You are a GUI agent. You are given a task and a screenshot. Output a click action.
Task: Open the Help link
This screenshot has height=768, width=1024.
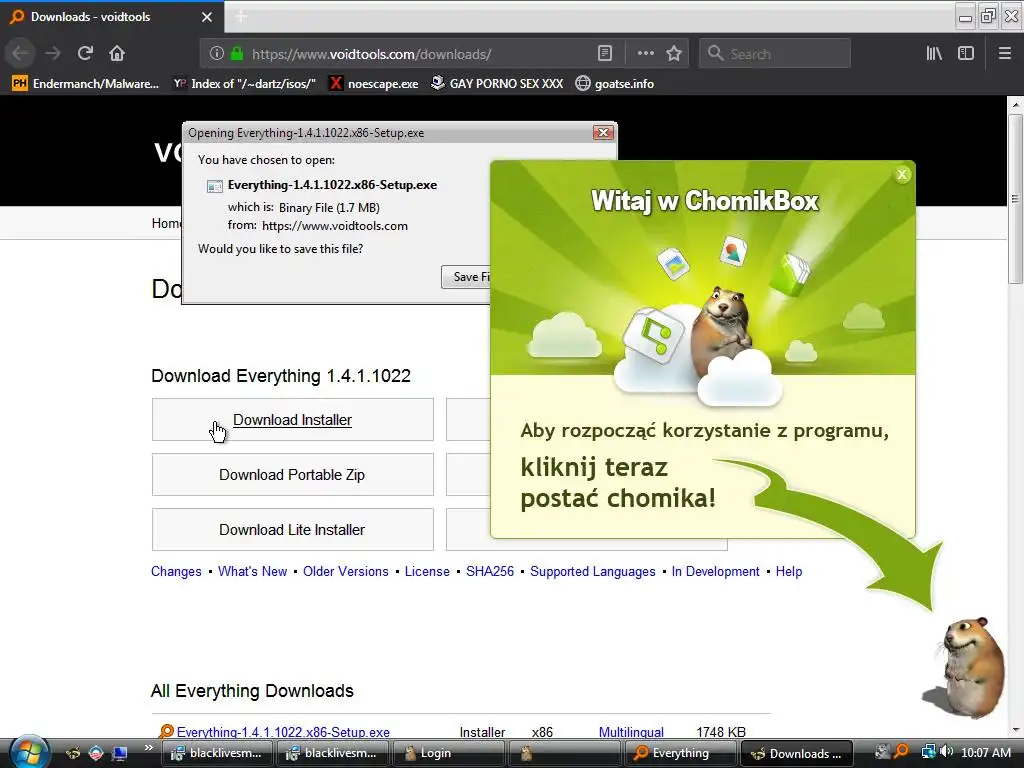click(x=789, y=571)
